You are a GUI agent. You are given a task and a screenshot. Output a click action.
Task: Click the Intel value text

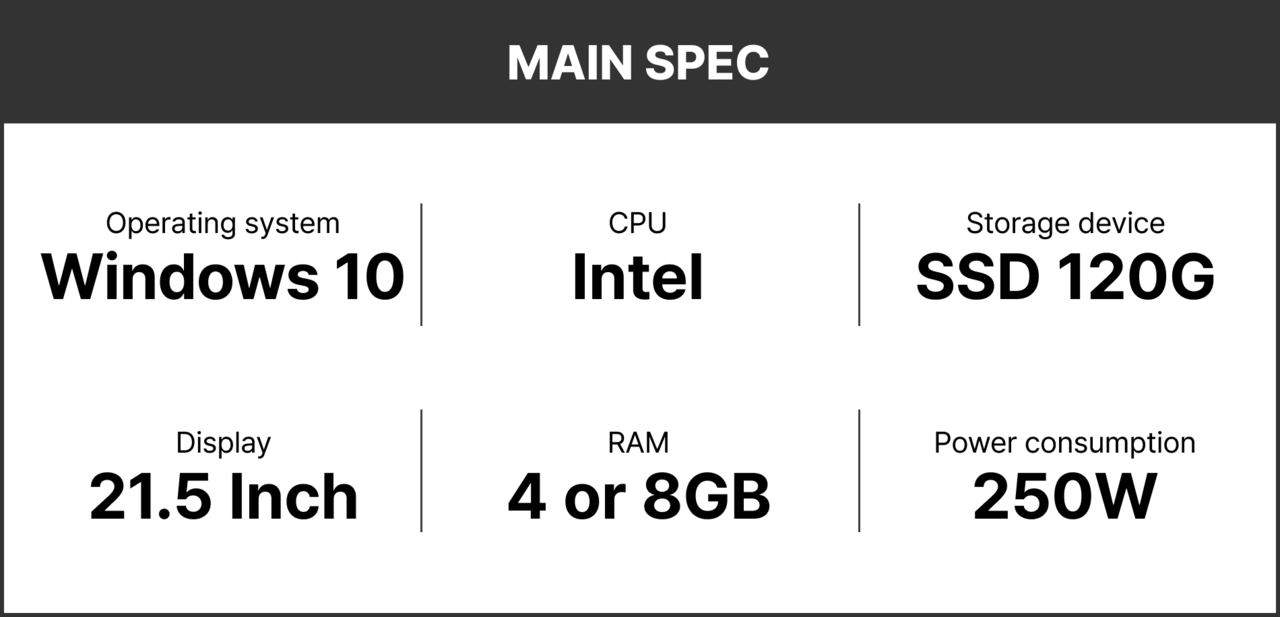[638, 277]
